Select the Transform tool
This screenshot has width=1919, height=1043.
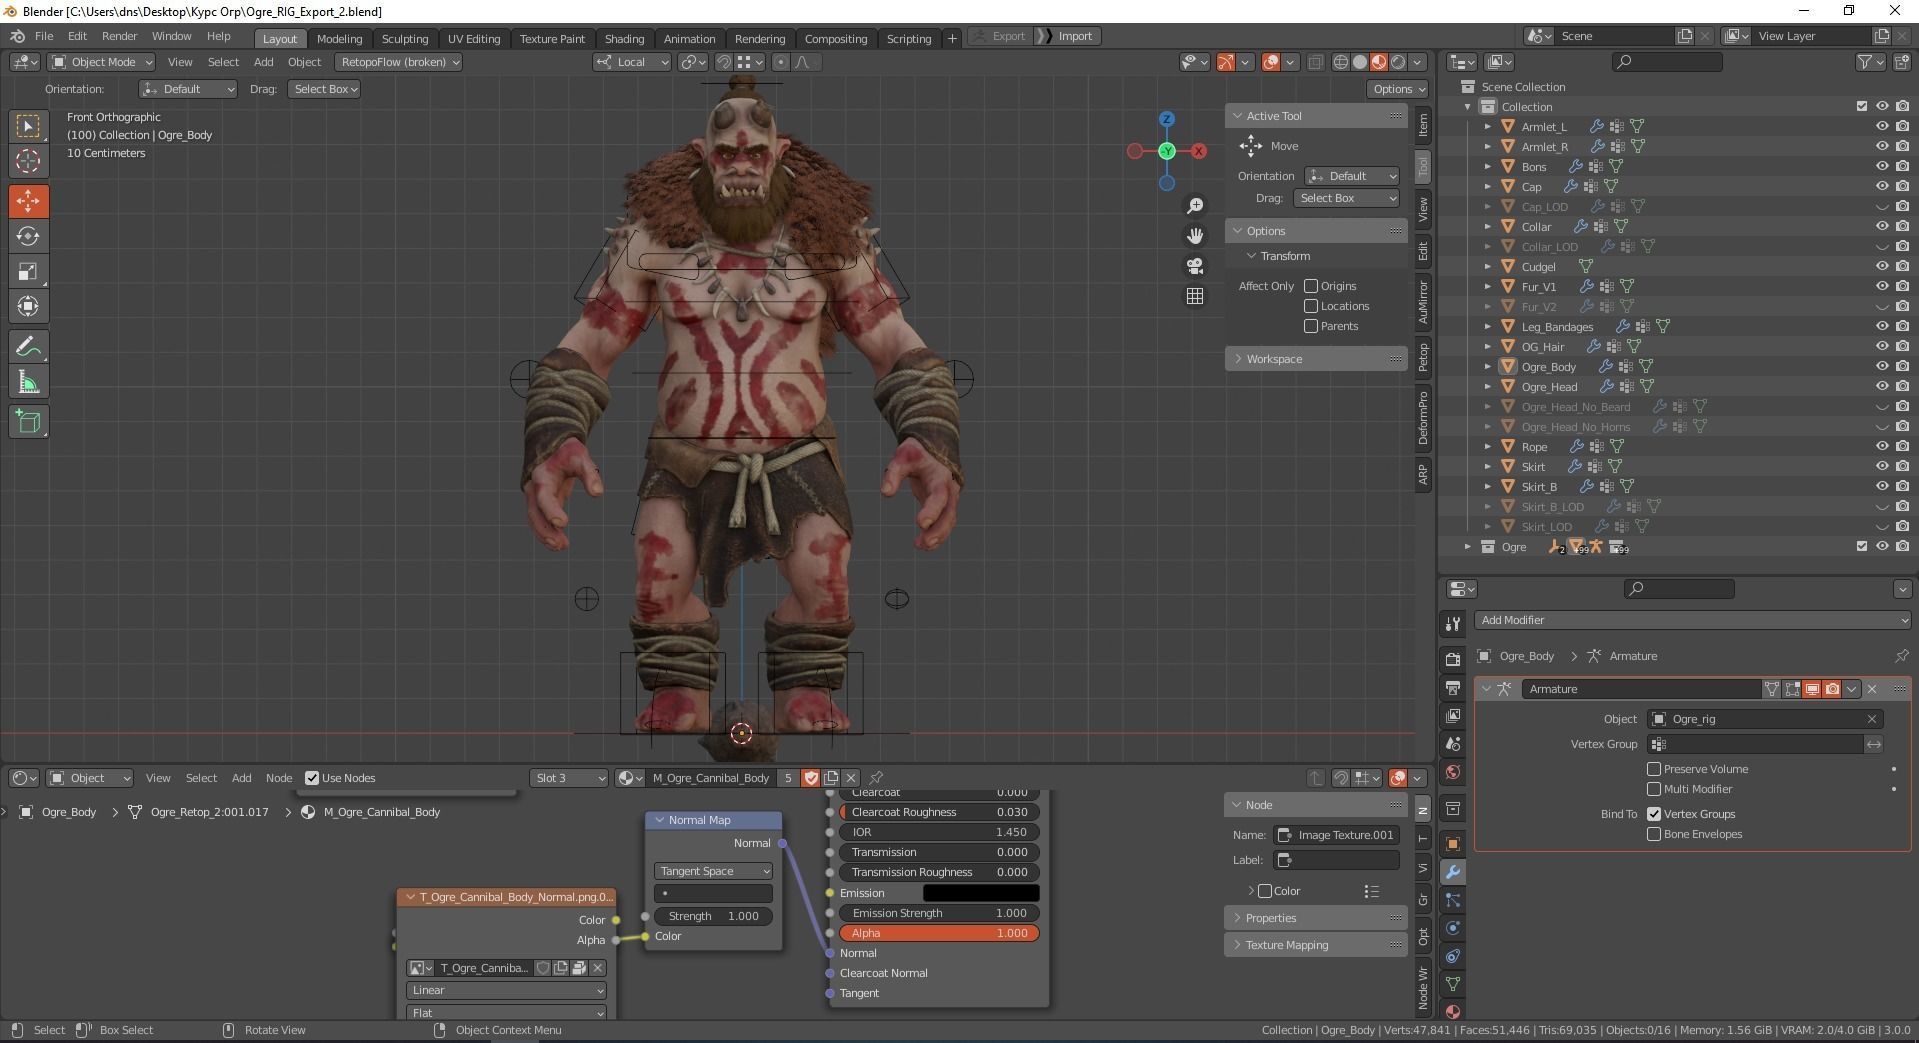28,306
